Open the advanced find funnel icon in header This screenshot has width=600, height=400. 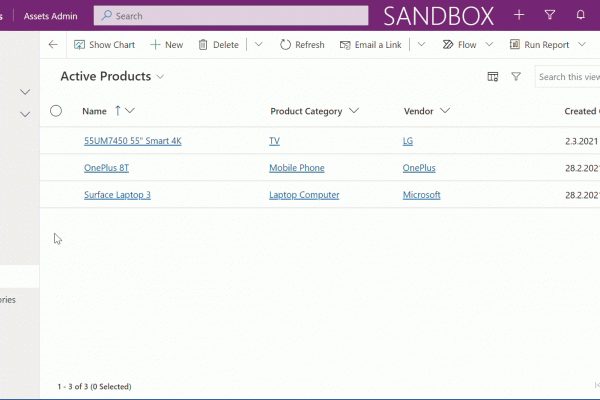click(x=550, y=15)
